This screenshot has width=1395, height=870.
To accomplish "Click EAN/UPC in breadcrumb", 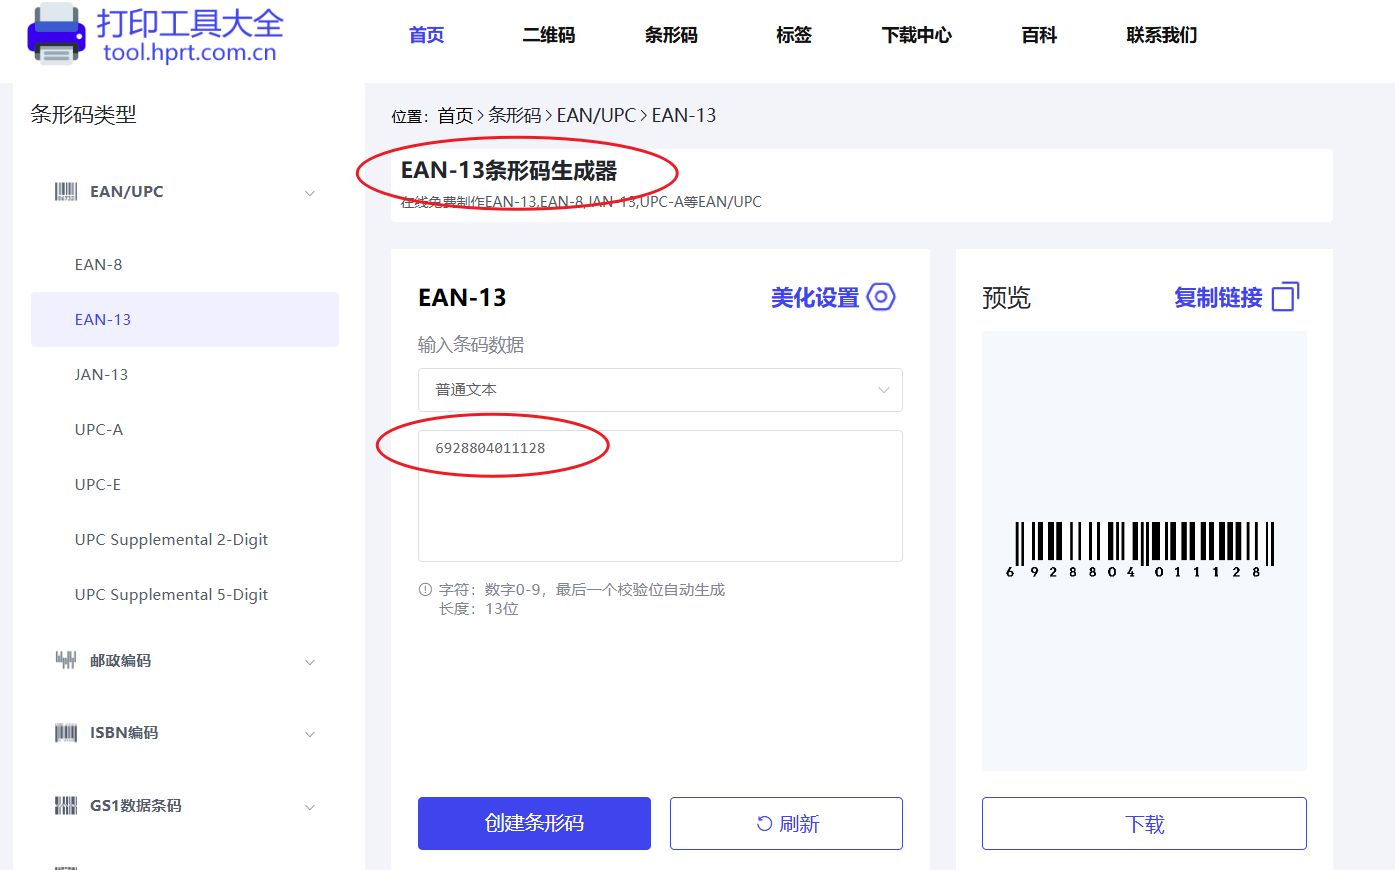I will coord(596,115).
